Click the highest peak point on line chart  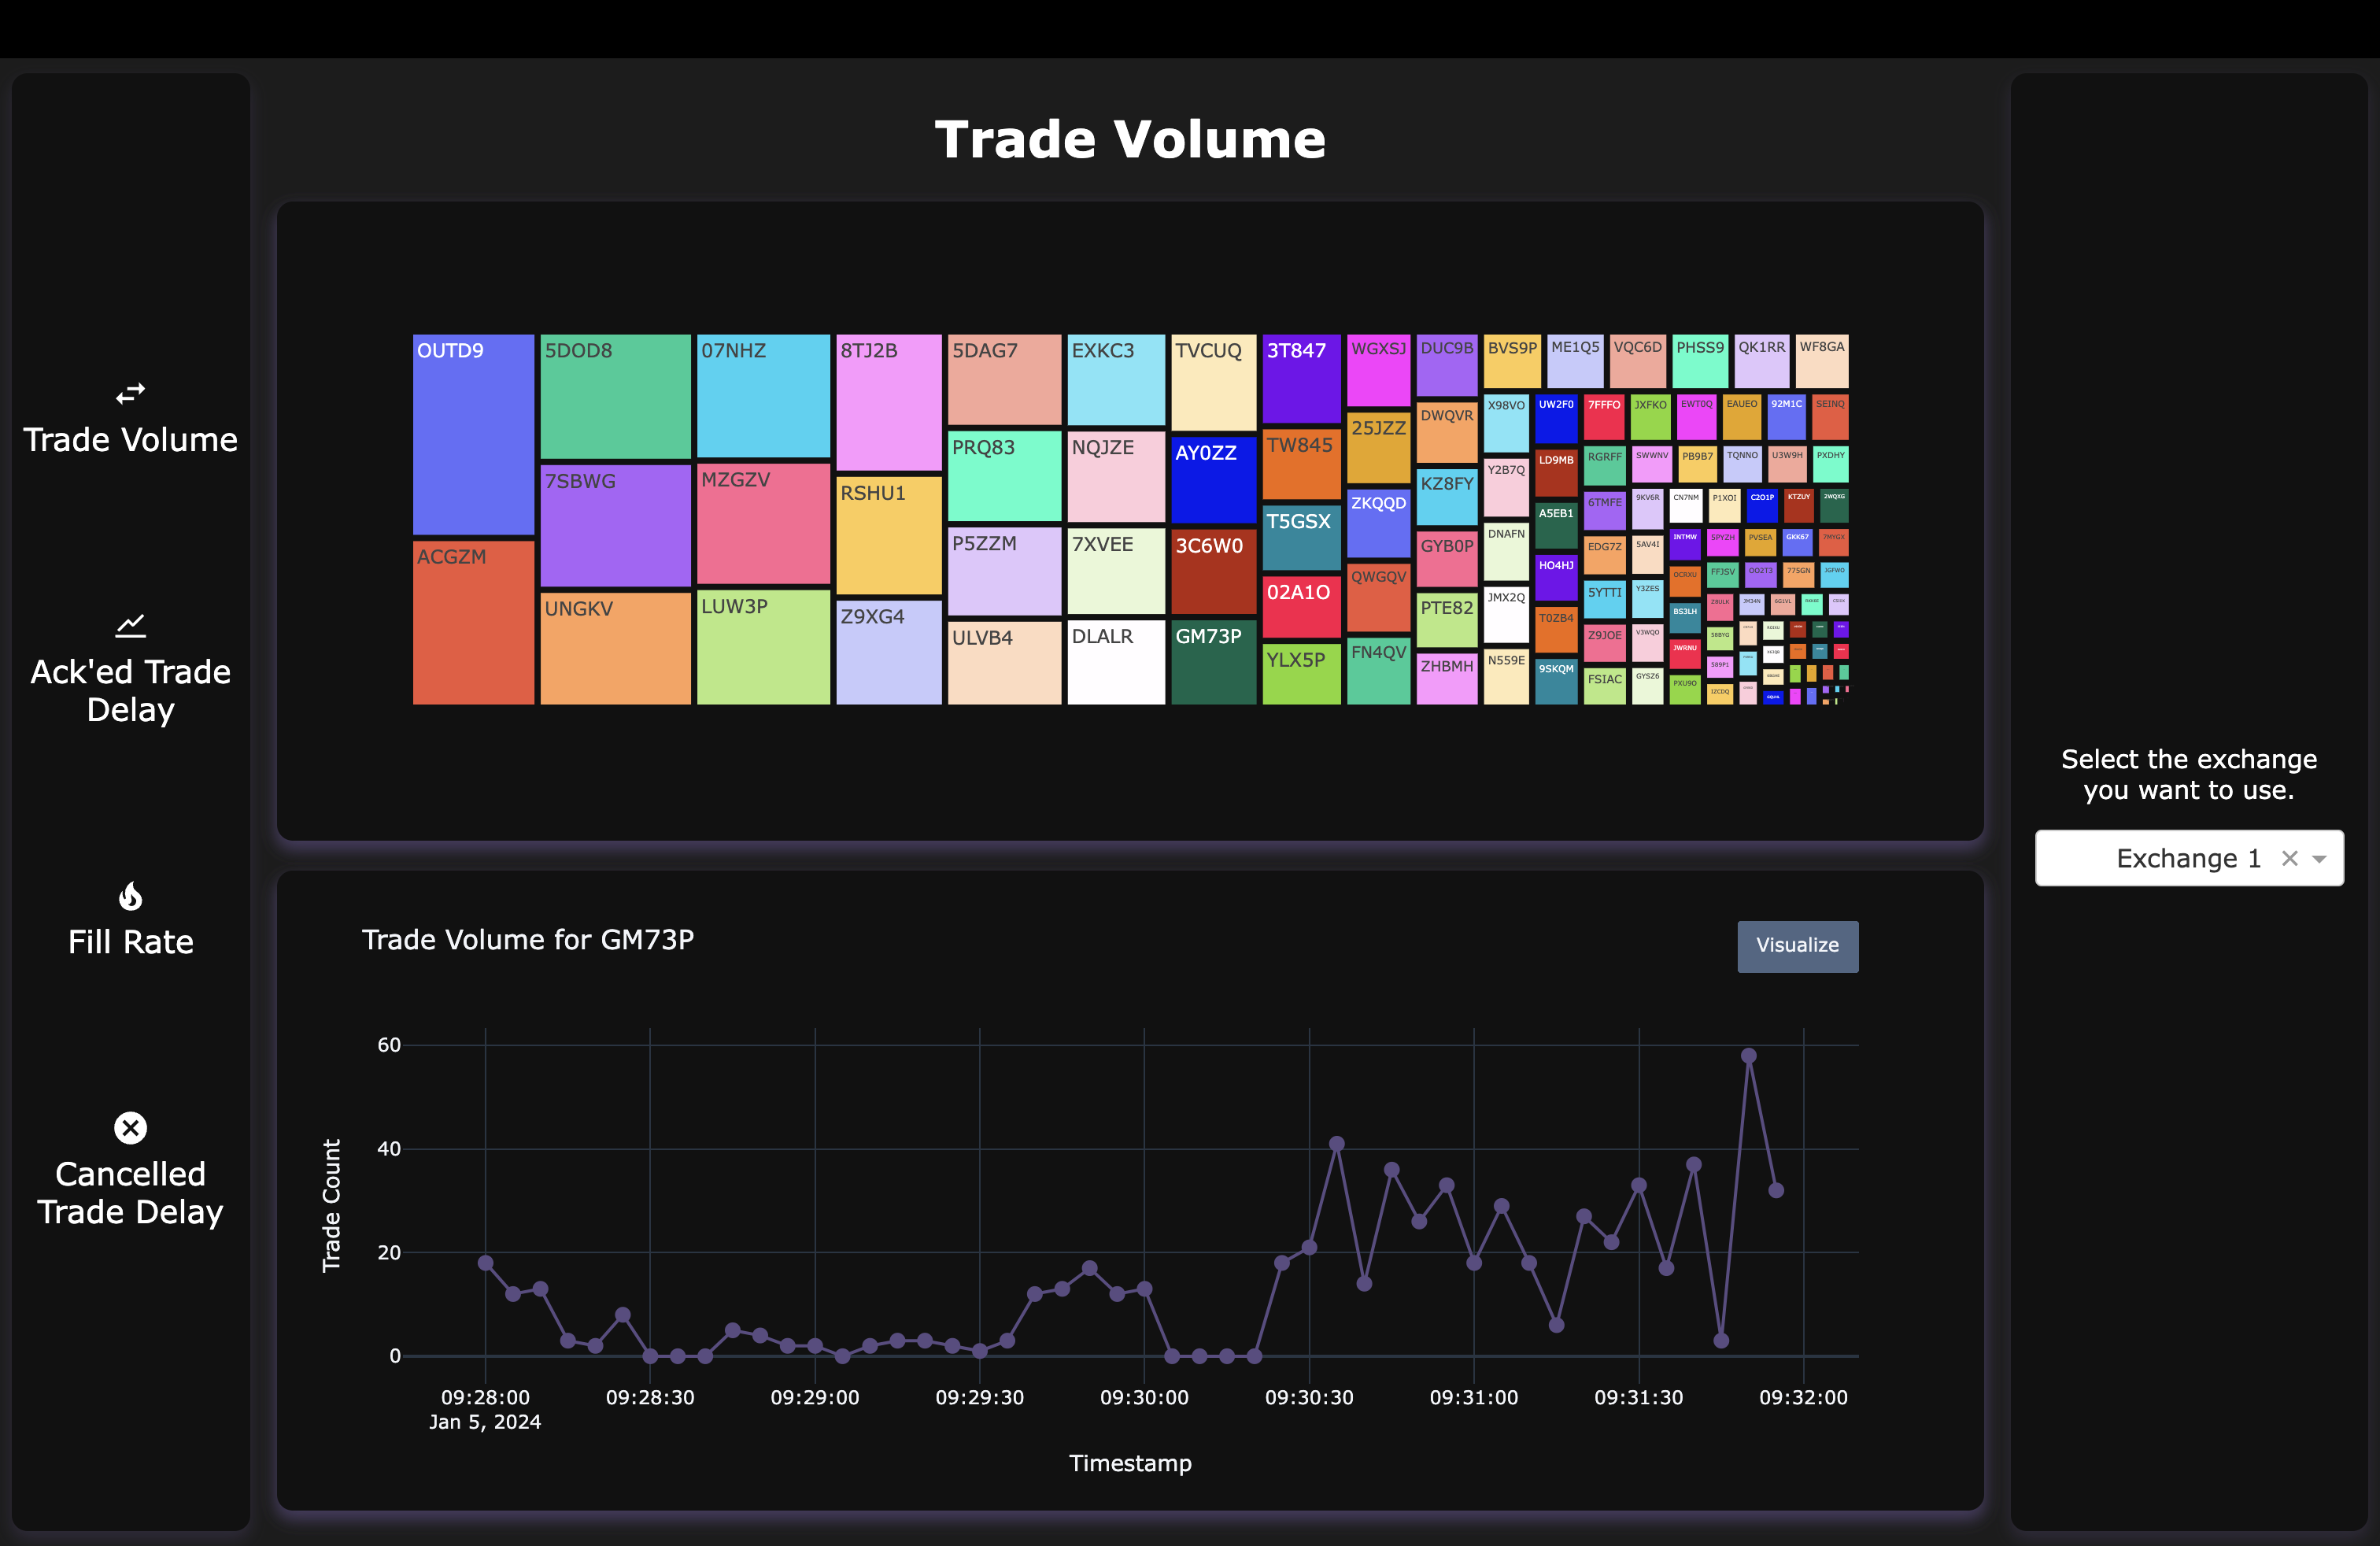pyautogui.click(x=1748, y=1056)
